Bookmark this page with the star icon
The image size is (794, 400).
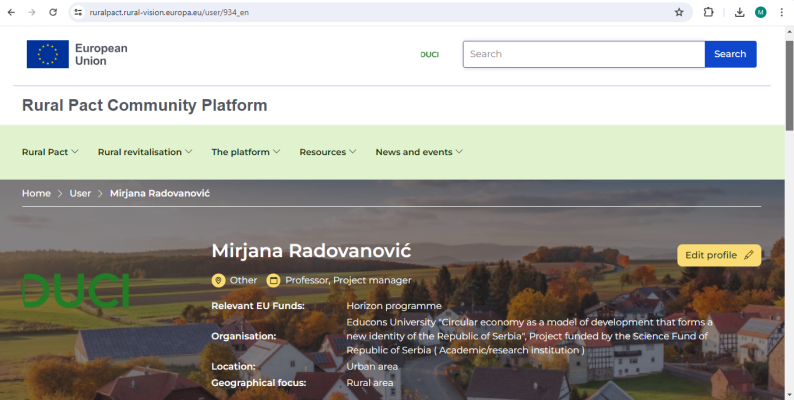pyautogui.click(x=679, y=12)
